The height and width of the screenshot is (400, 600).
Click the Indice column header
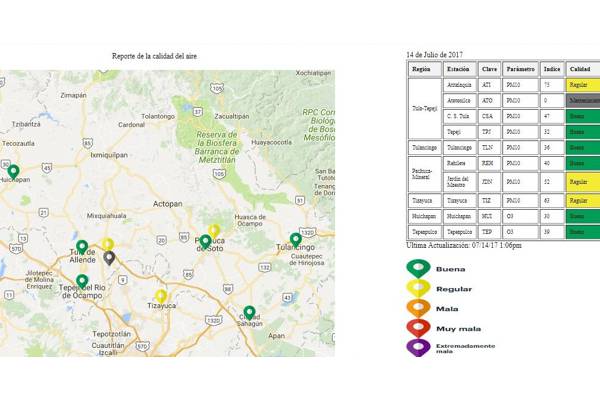[552, 69]
